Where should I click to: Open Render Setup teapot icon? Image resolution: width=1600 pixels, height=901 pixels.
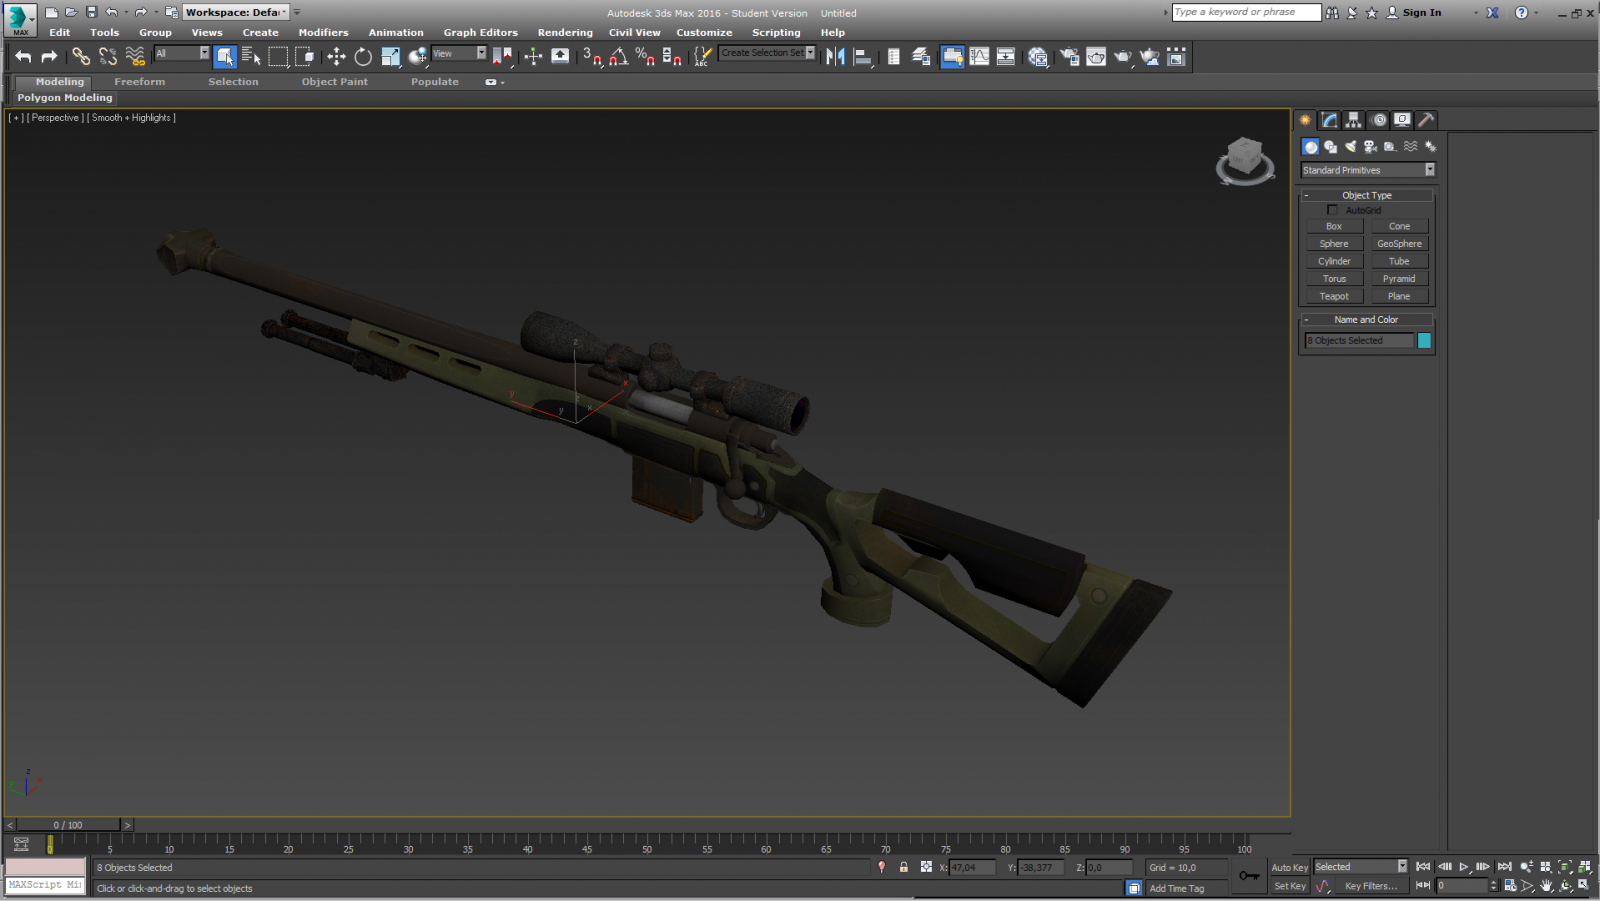click(1069, 57)
